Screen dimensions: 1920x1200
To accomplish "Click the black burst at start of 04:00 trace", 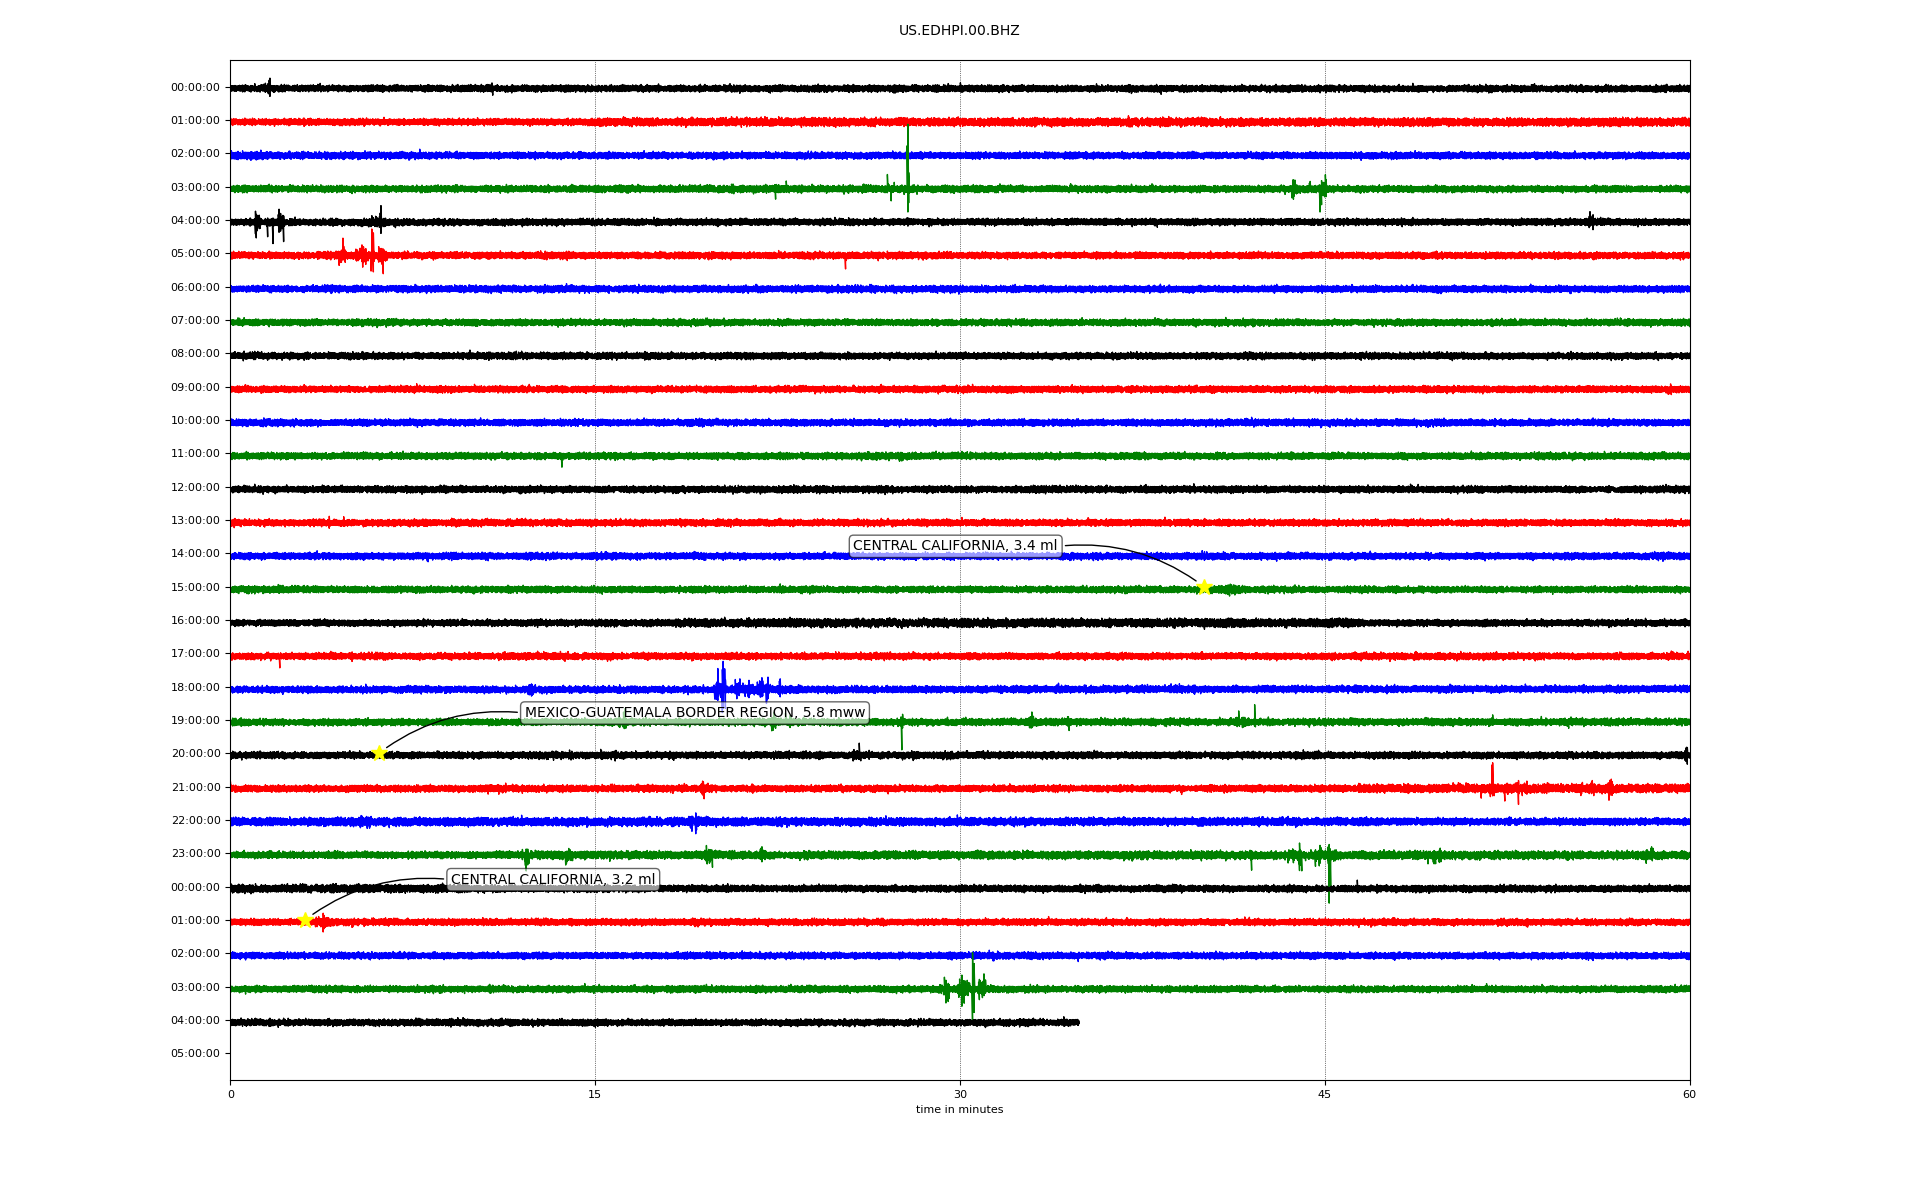I will tap(268, 224).
